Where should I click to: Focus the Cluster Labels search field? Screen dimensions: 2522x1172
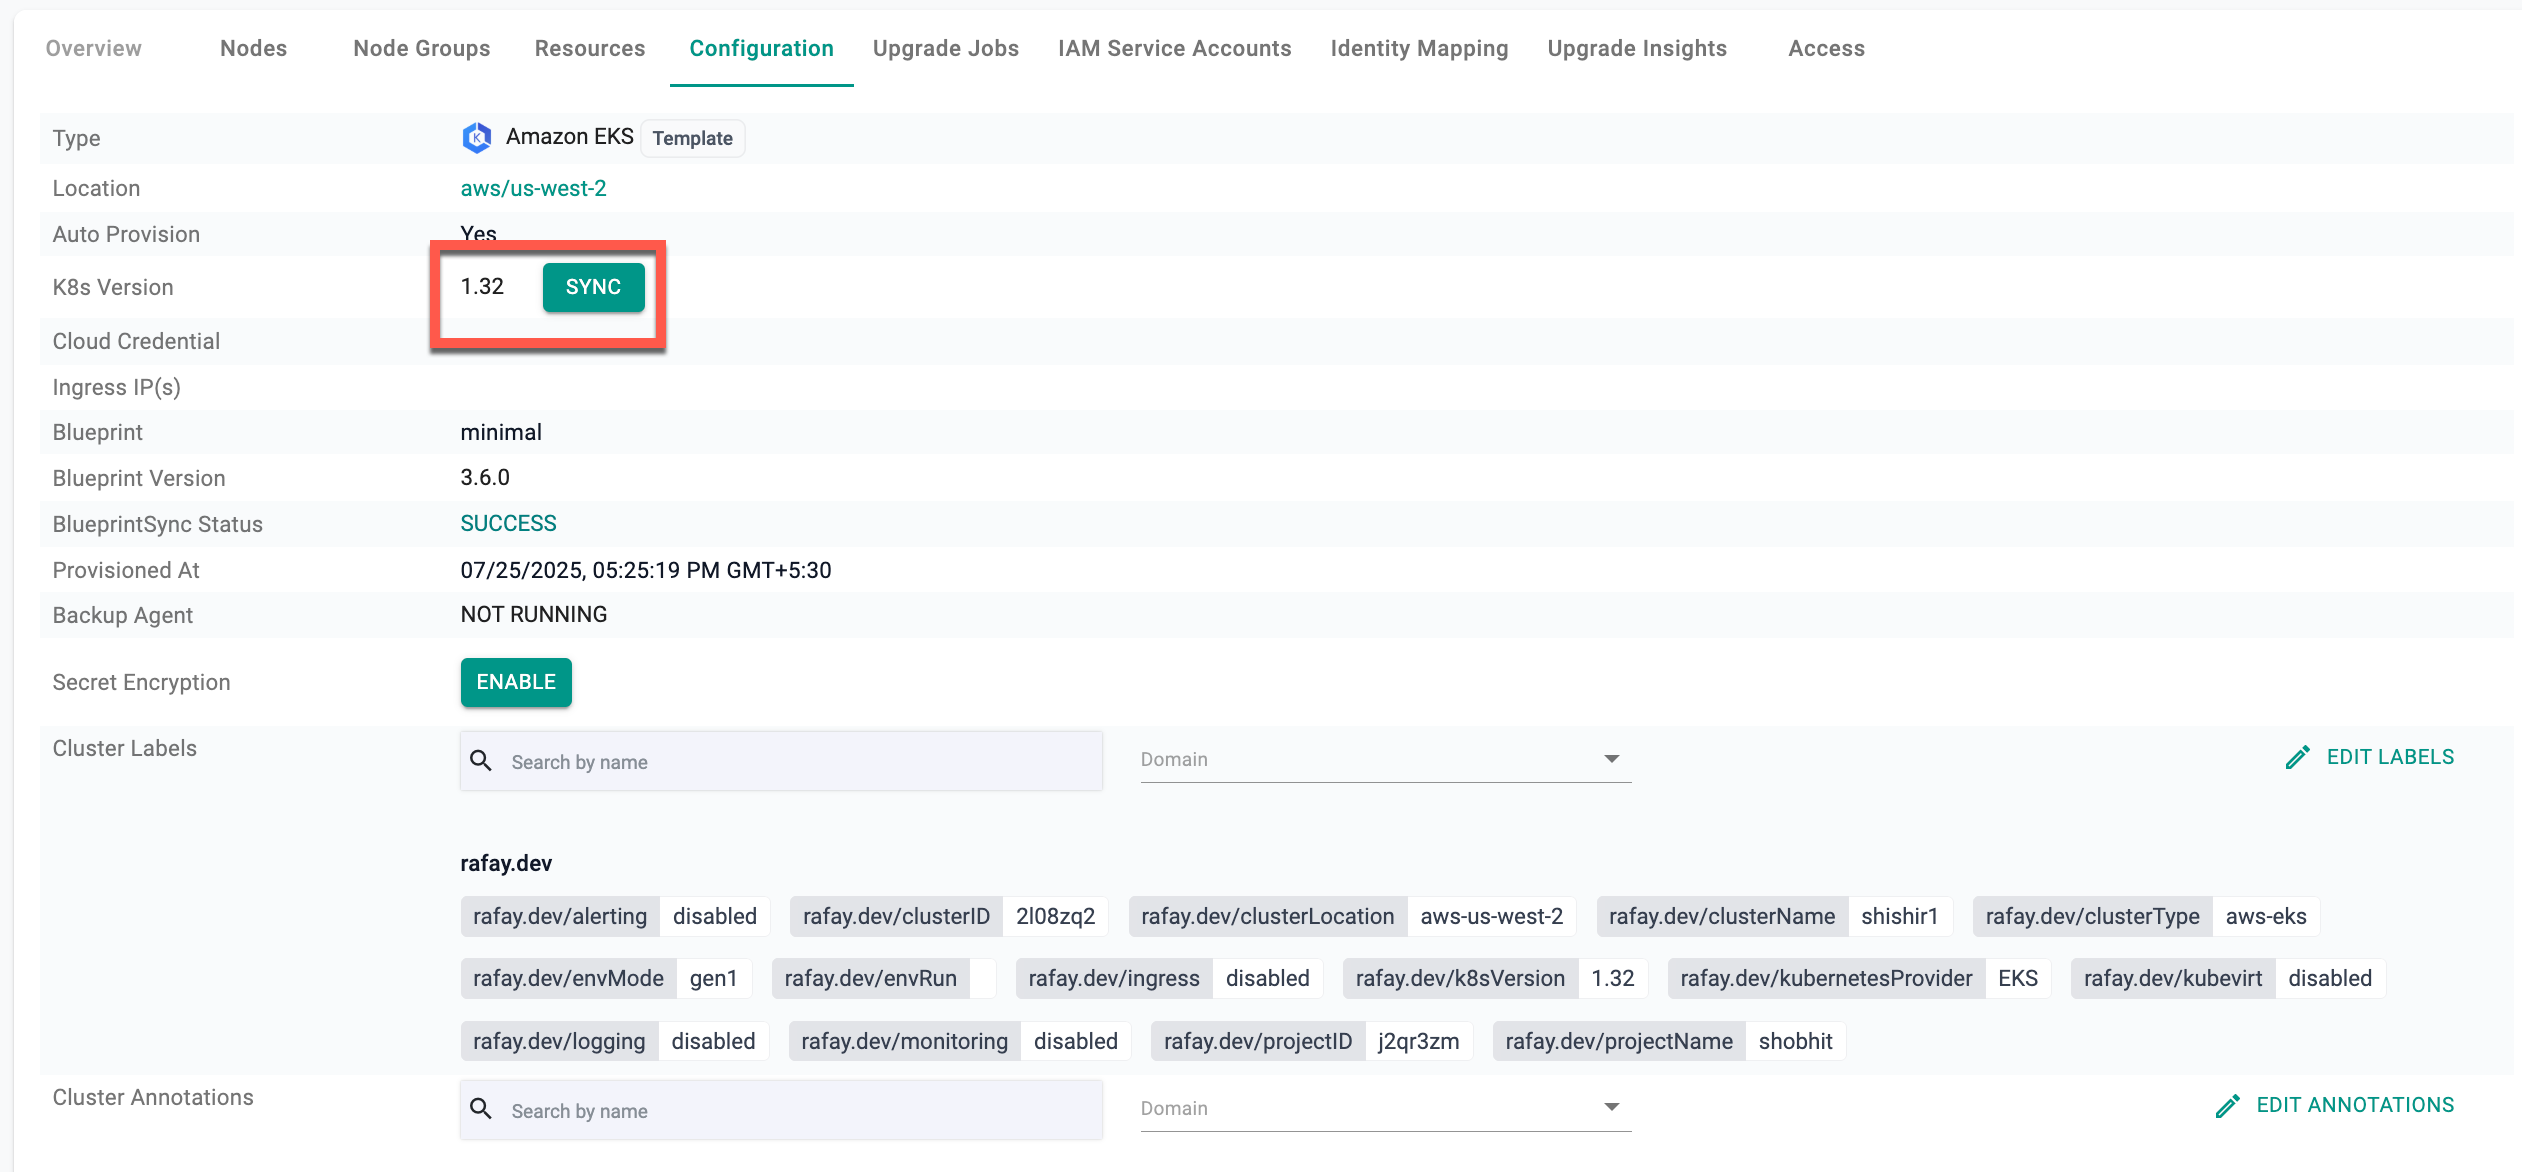tap(782, 761)
